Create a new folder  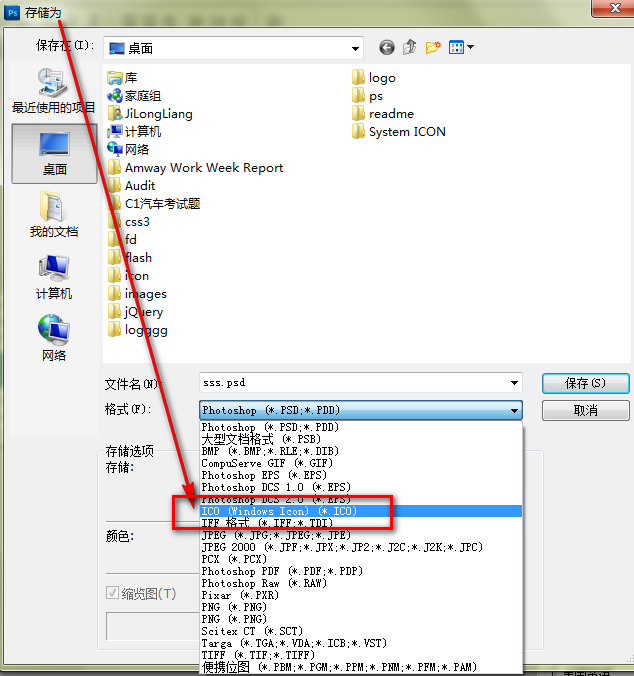click(x=433, y=47)
